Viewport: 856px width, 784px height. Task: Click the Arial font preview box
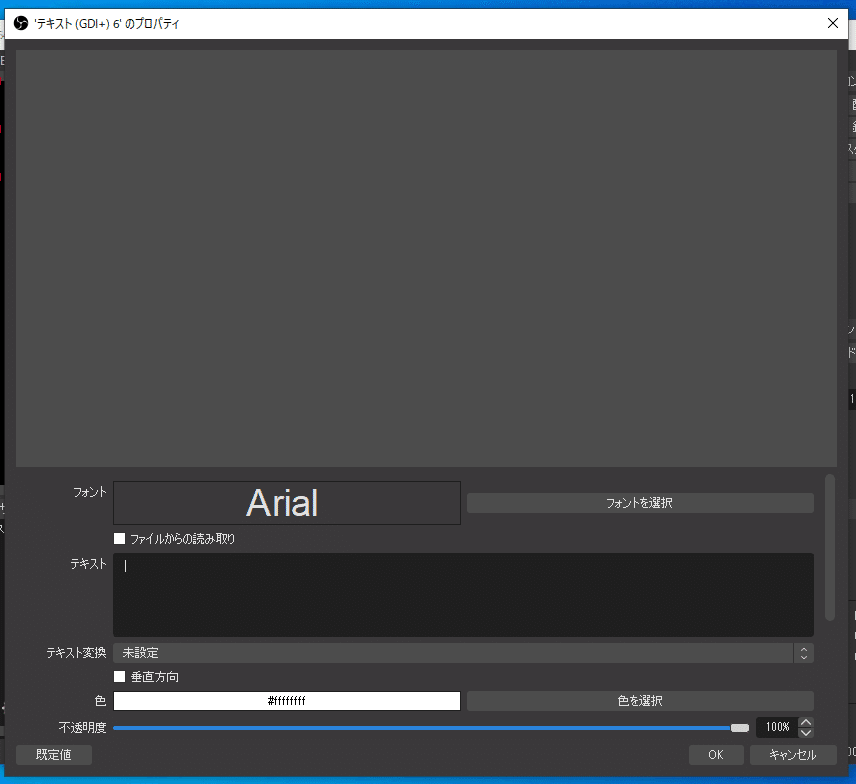[x=287, y=503]
